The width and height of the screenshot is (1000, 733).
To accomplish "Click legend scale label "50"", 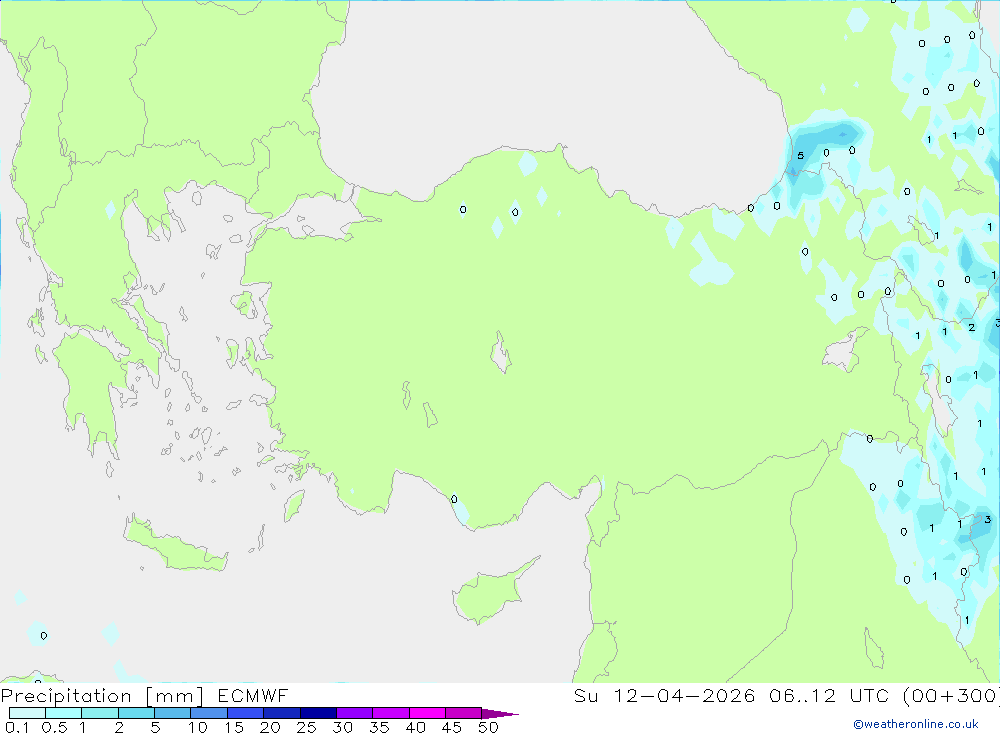I will point(488,727).
